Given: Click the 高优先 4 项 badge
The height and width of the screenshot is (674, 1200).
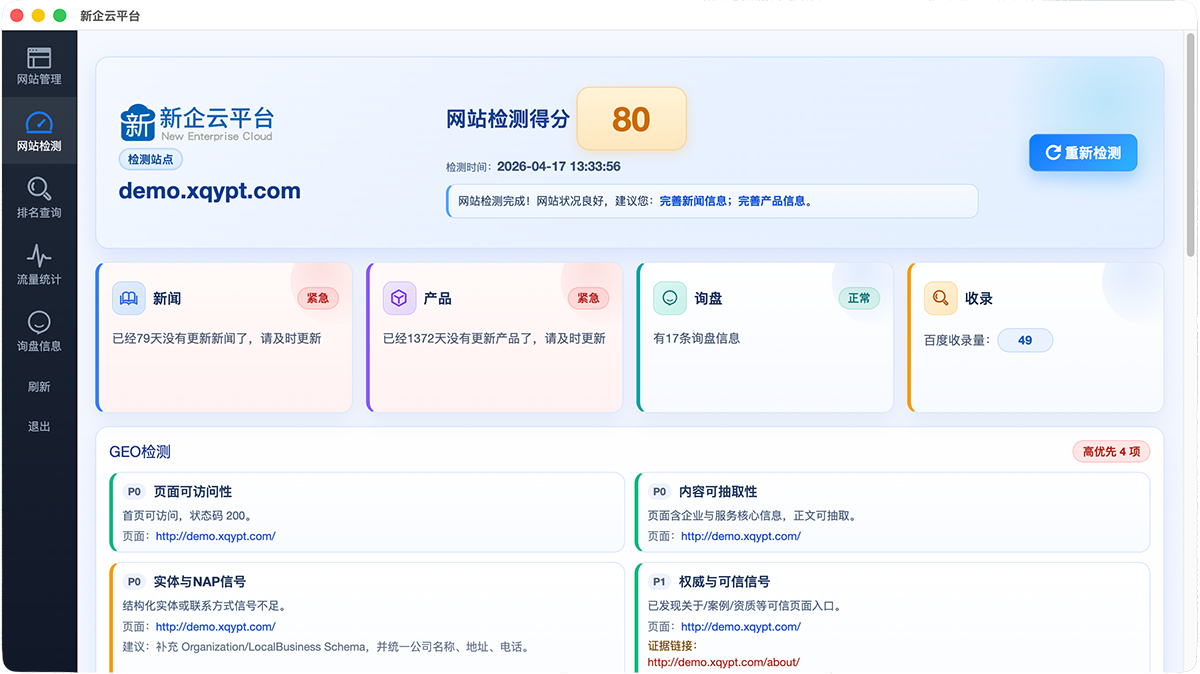Looking at the screenshot, I should coord(1111,452).
